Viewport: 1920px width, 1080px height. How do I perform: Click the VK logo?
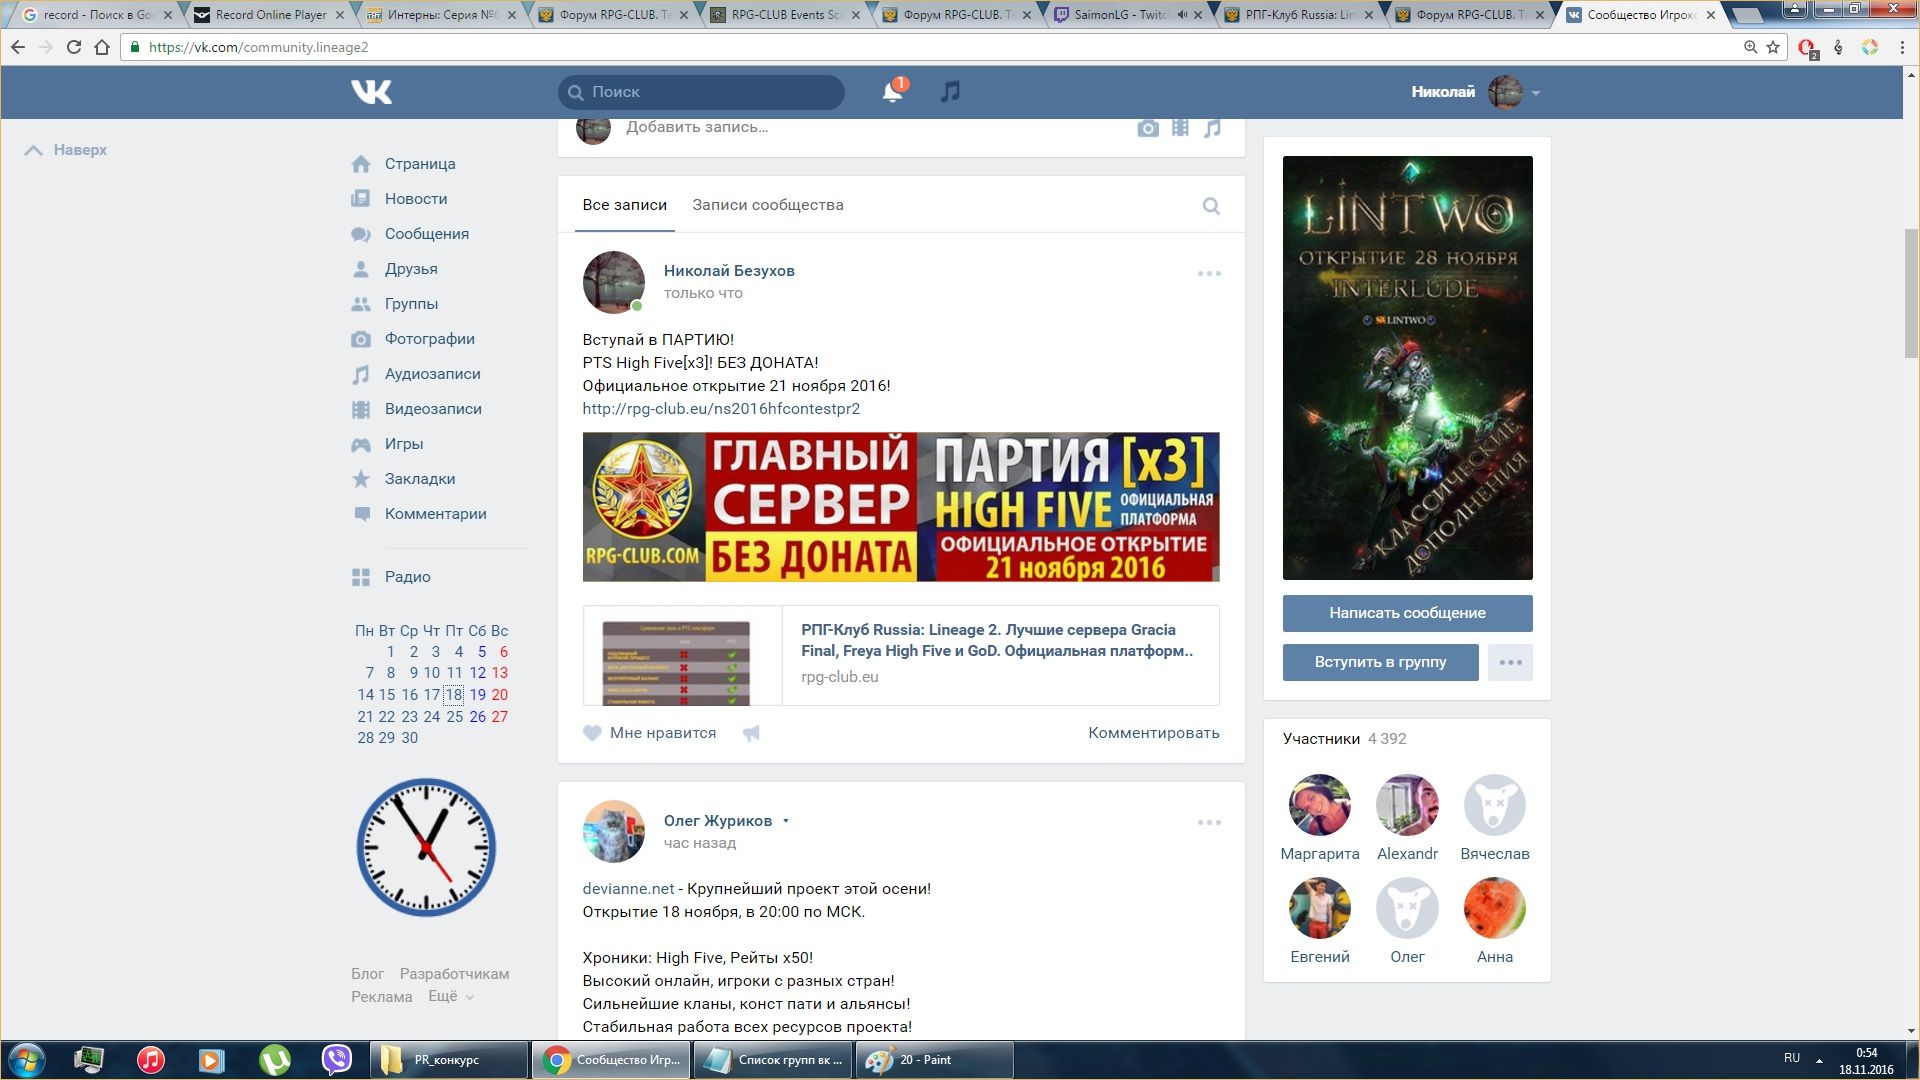pos(372,92)
